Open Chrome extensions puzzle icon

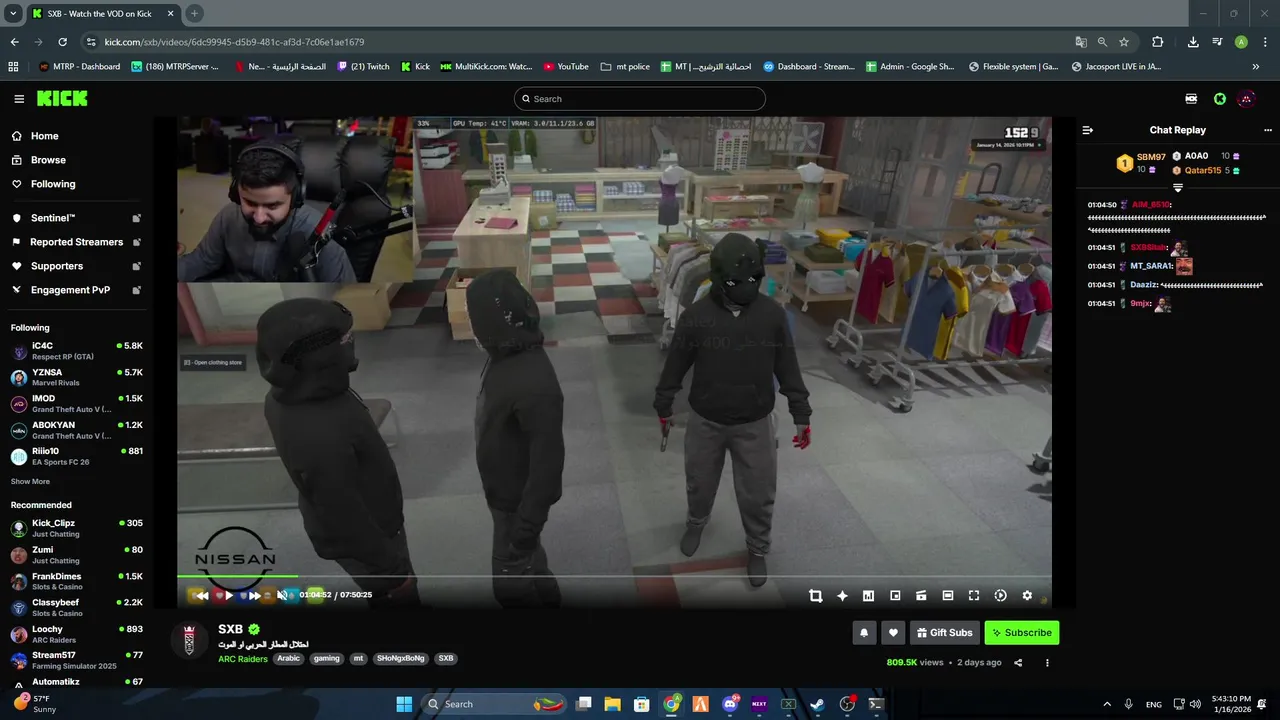(x=1157, y=42)
